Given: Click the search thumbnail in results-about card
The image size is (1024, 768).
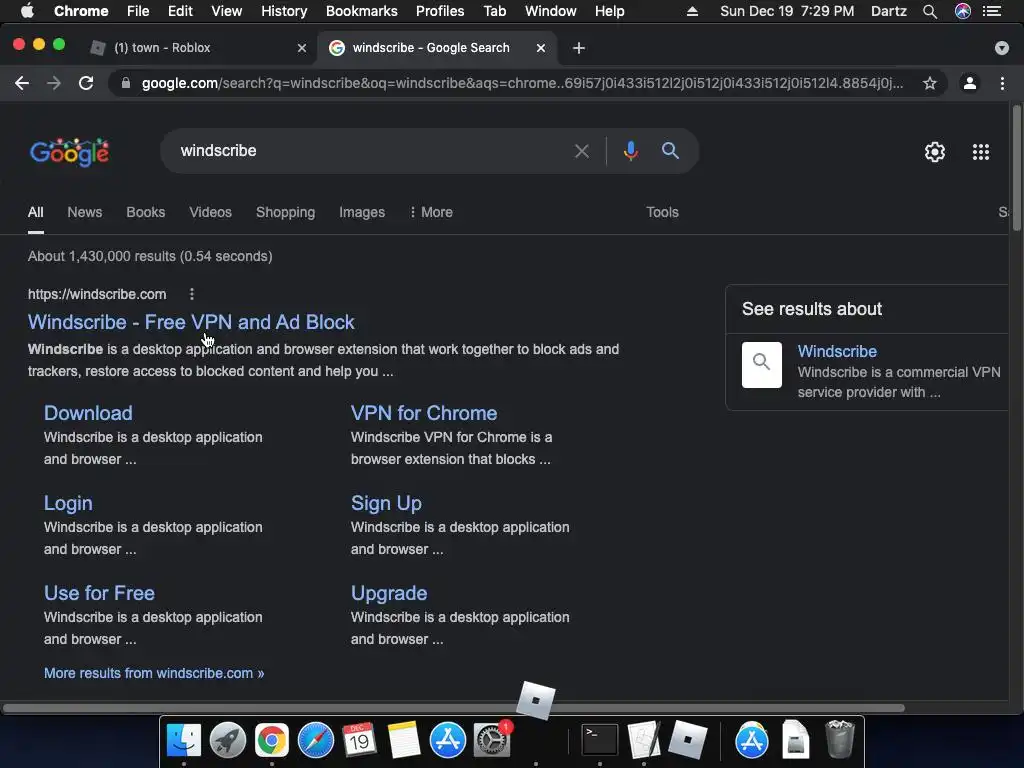Looking at the screenshot, I should coord(761,365).
